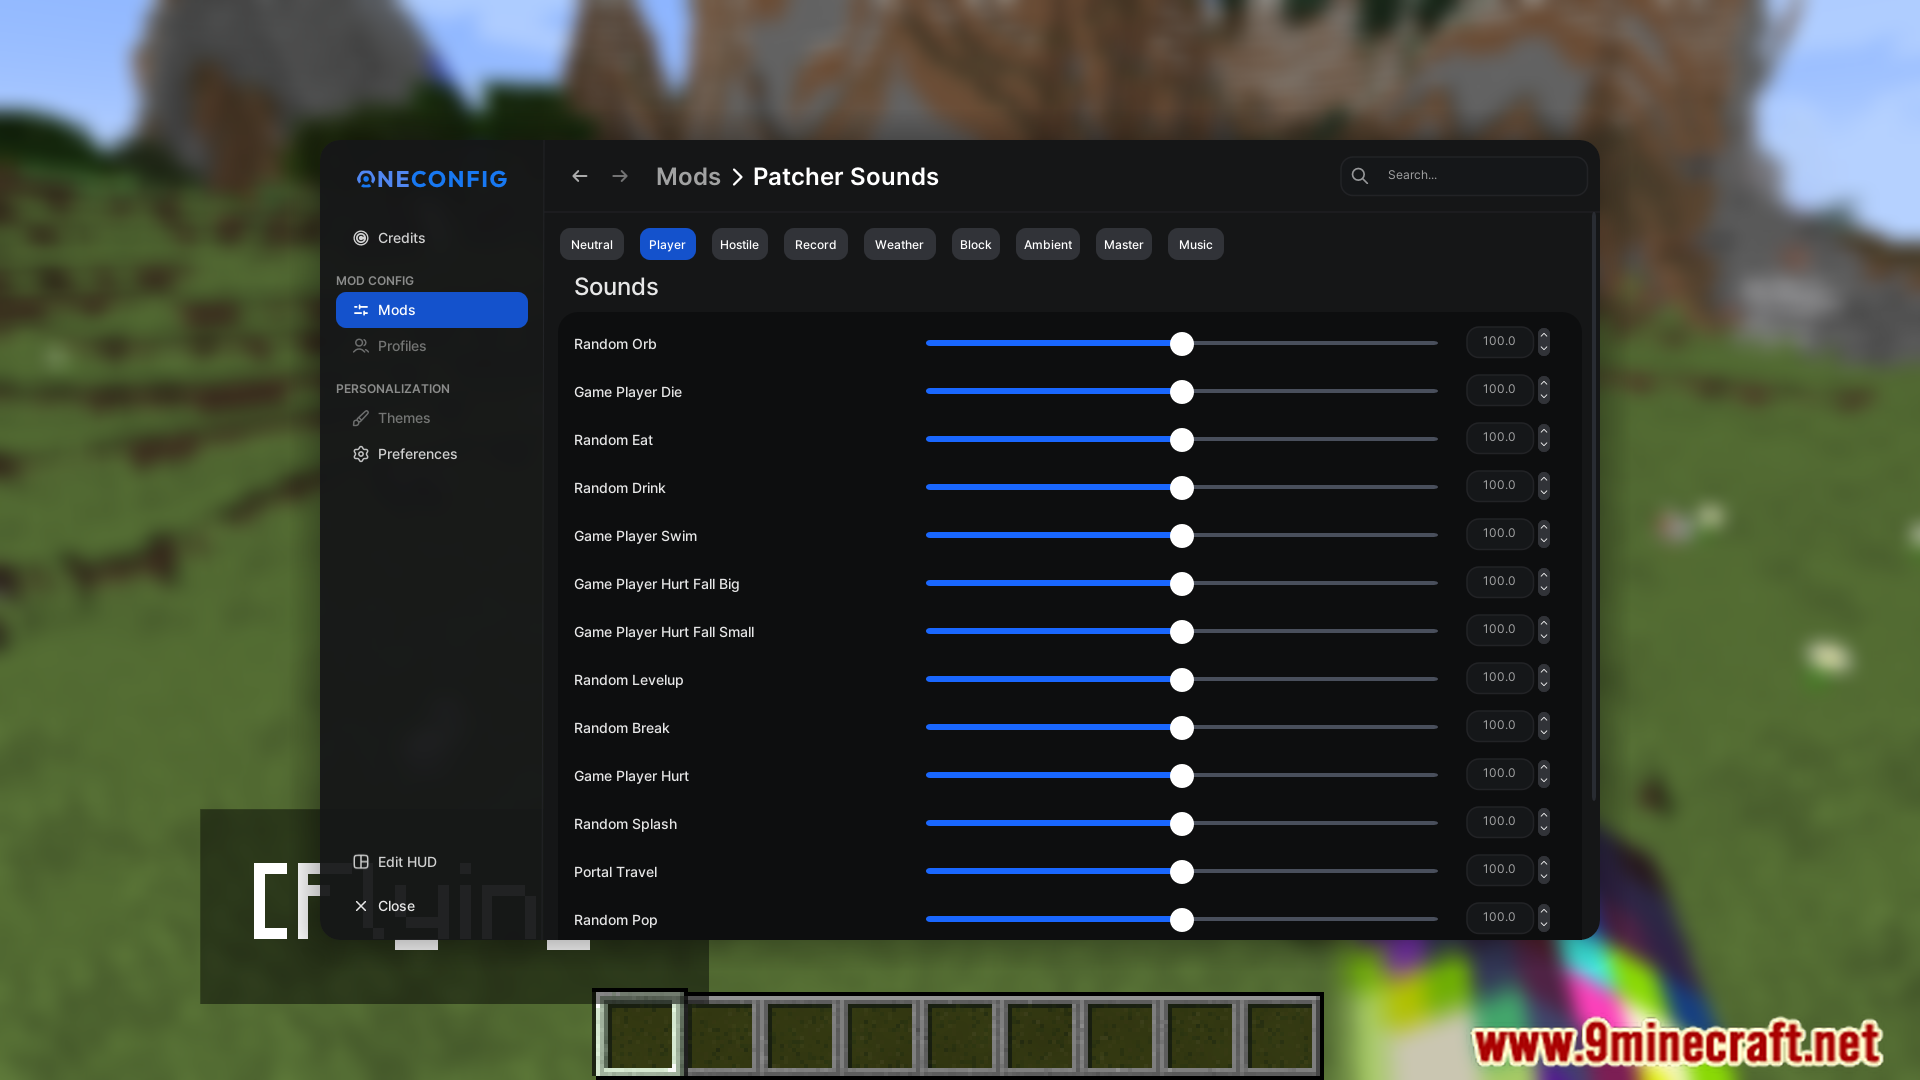1920x1080 pixels.
Task: Click Mods in the breadcrumb
Action: 688,177
